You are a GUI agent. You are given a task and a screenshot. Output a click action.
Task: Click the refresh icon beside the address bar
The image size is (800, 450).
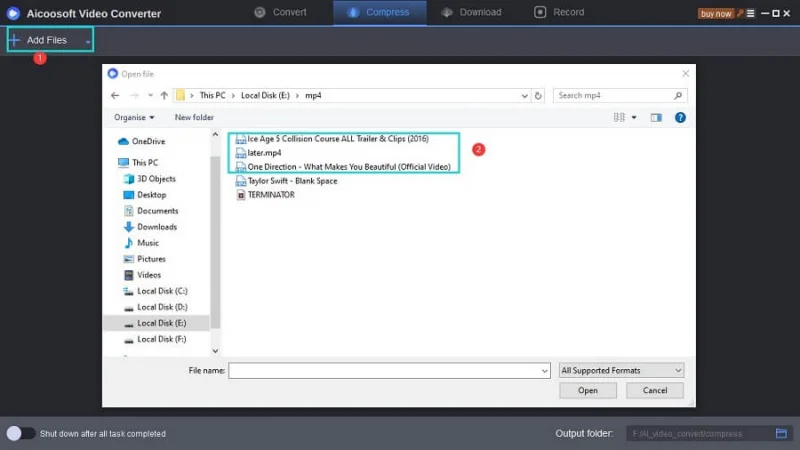coord(539,95)
